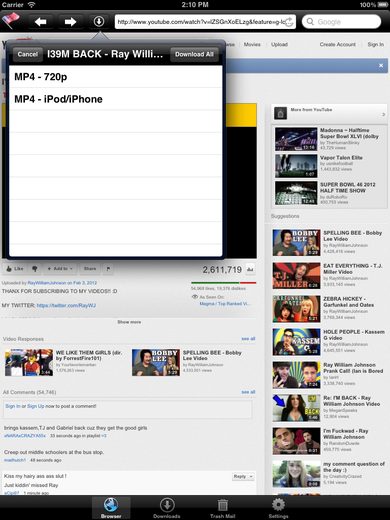The height and width of the screenshot is (520, 390).
Task: Click Create Account link
Action: coord(338,44)
